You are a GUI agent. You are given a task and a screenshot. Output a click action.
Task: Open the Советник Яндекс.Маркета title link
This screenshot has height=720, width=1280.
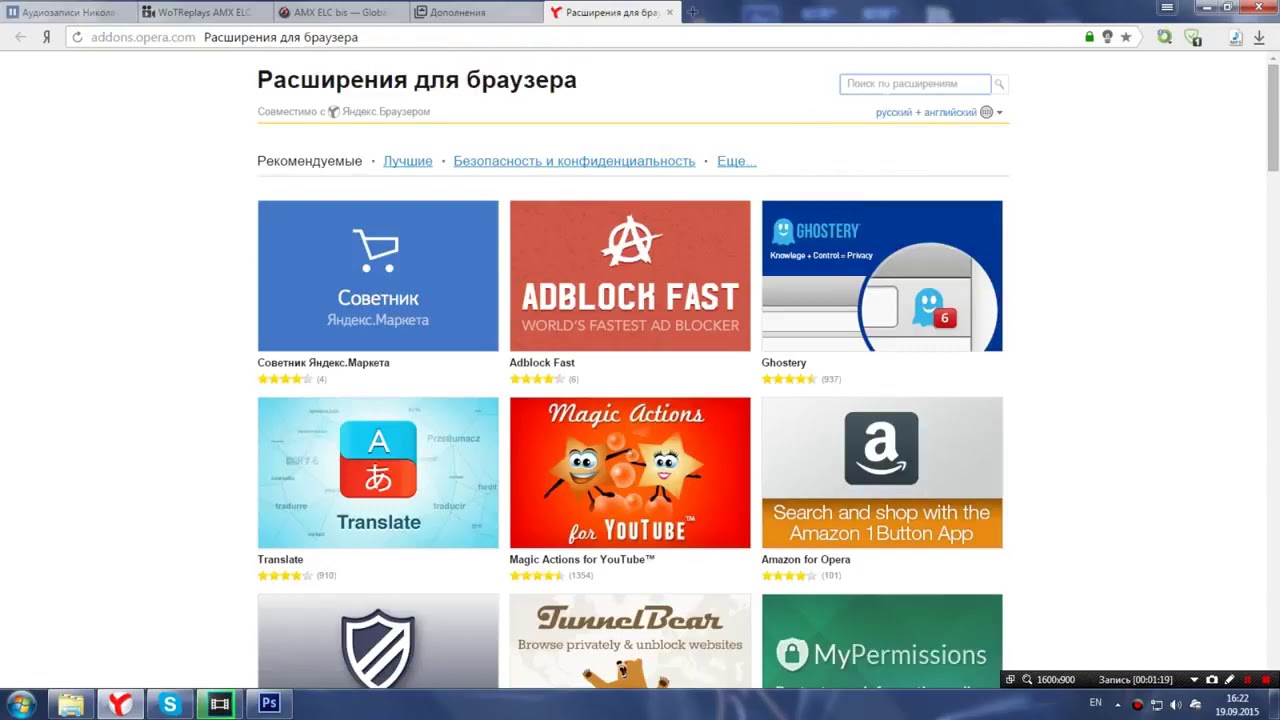[x=323, y=363]
